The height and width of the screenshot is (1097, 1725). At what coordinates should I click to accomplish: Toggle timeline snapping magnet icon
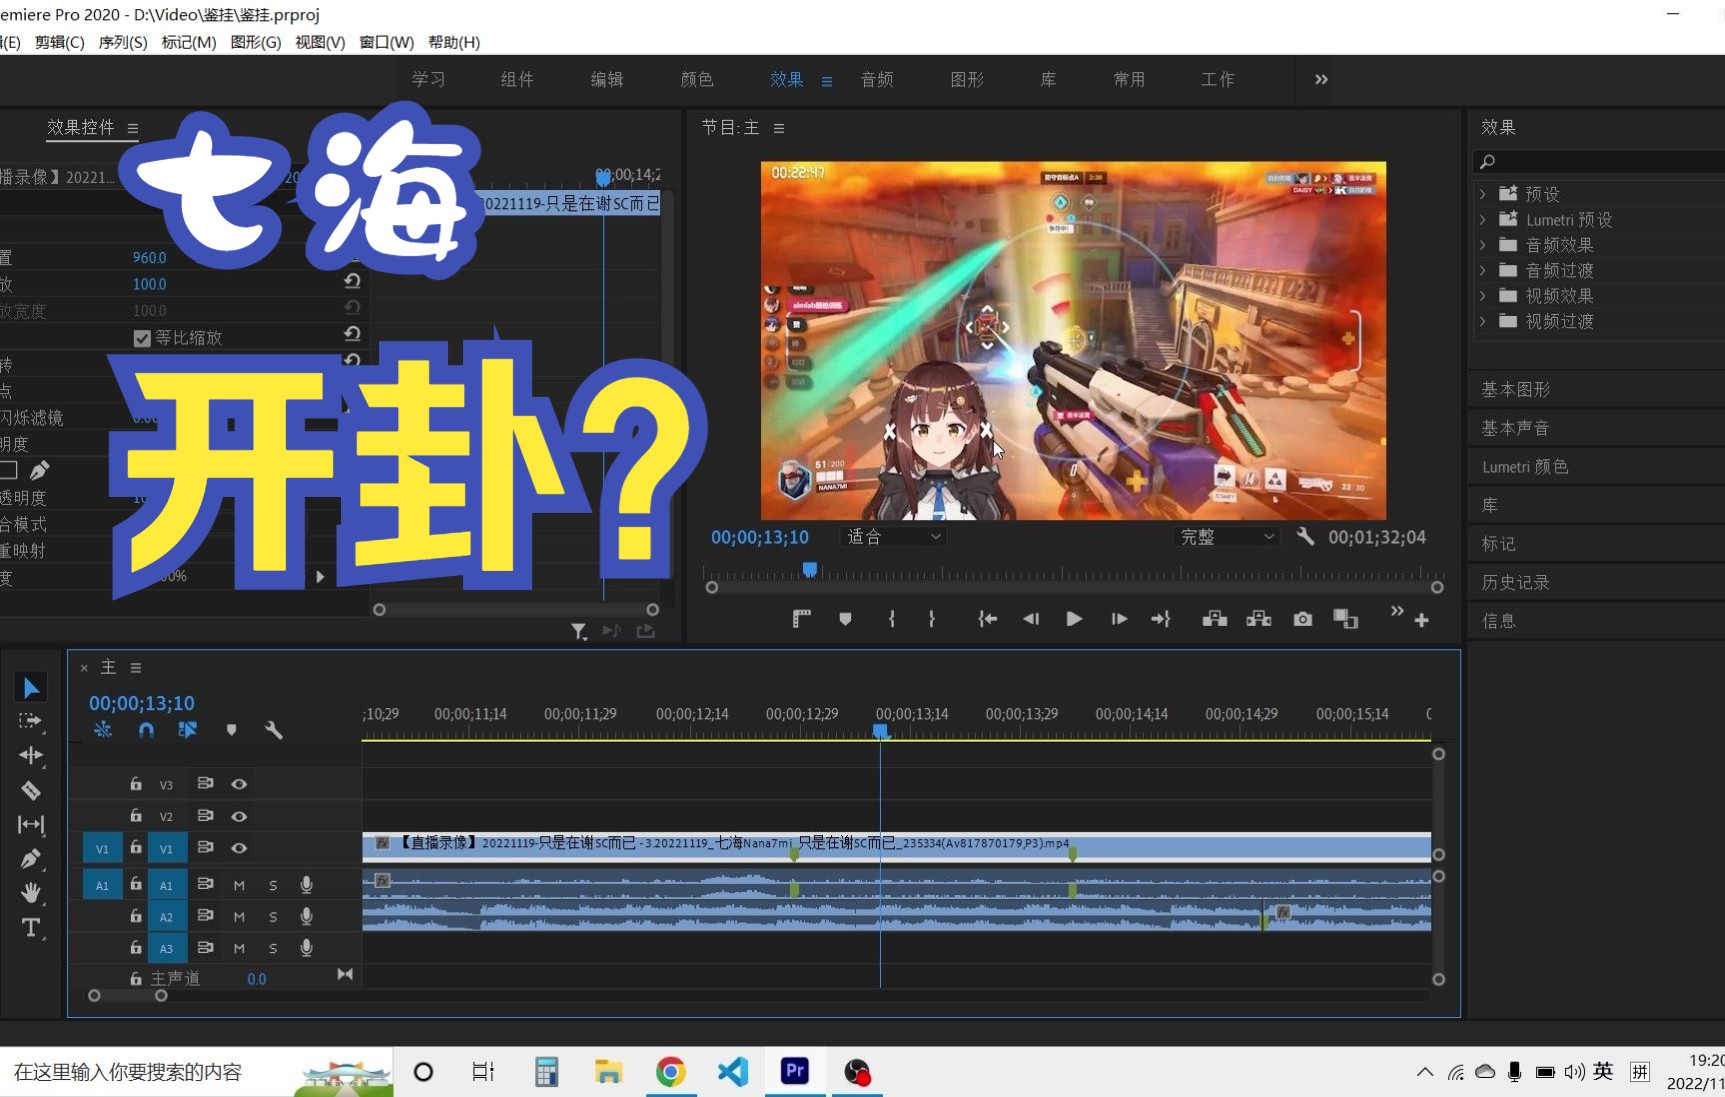(x=146, y=730)
